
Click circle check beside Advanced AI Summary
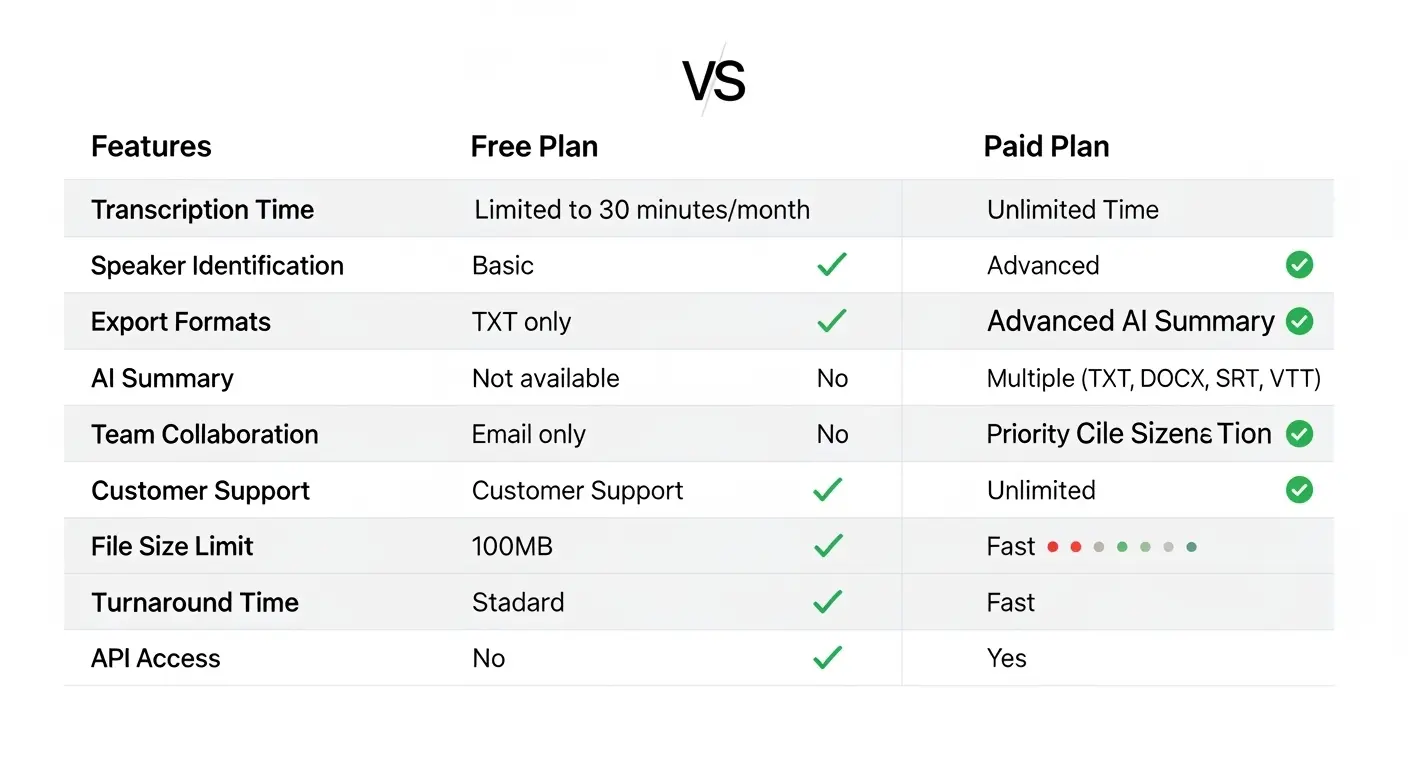[x=1299, y=321]
